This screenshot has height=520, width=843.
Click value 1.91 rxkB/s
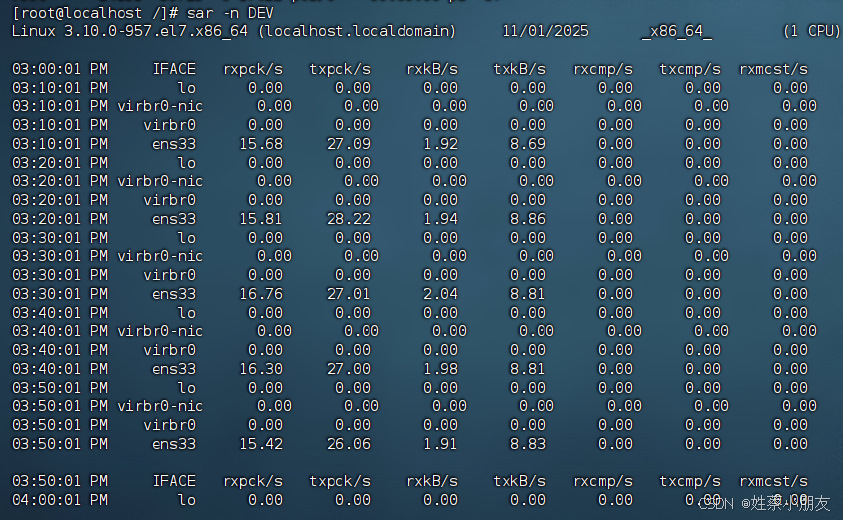440,444
